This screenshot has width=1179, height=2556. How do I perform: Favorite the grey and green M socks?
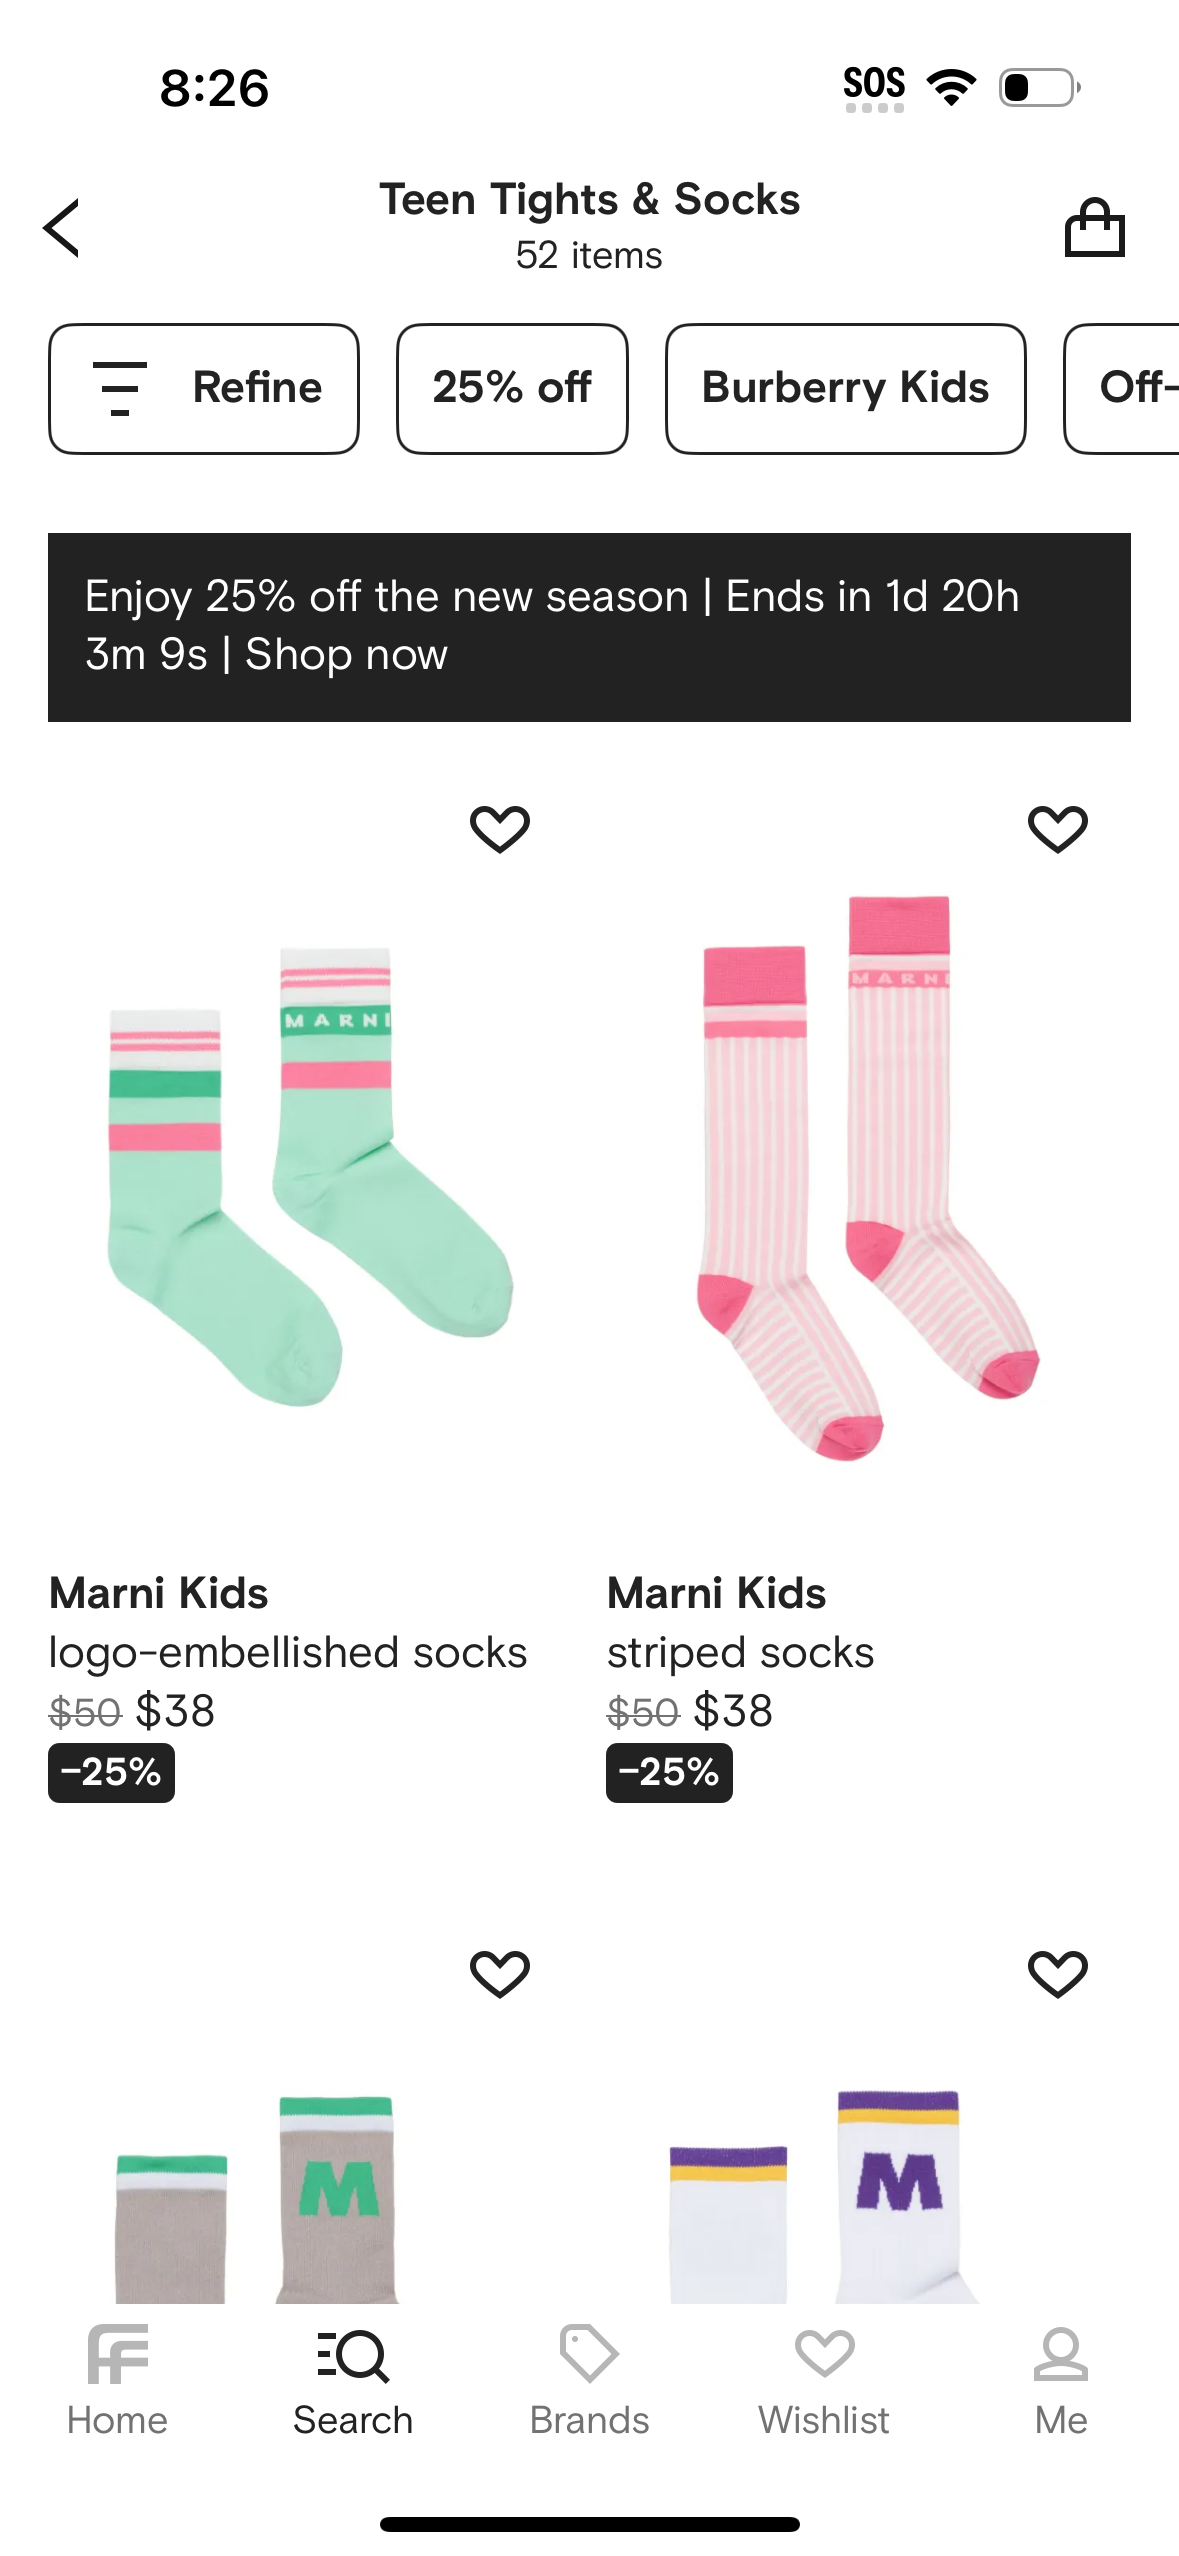tap(500, 1974)
